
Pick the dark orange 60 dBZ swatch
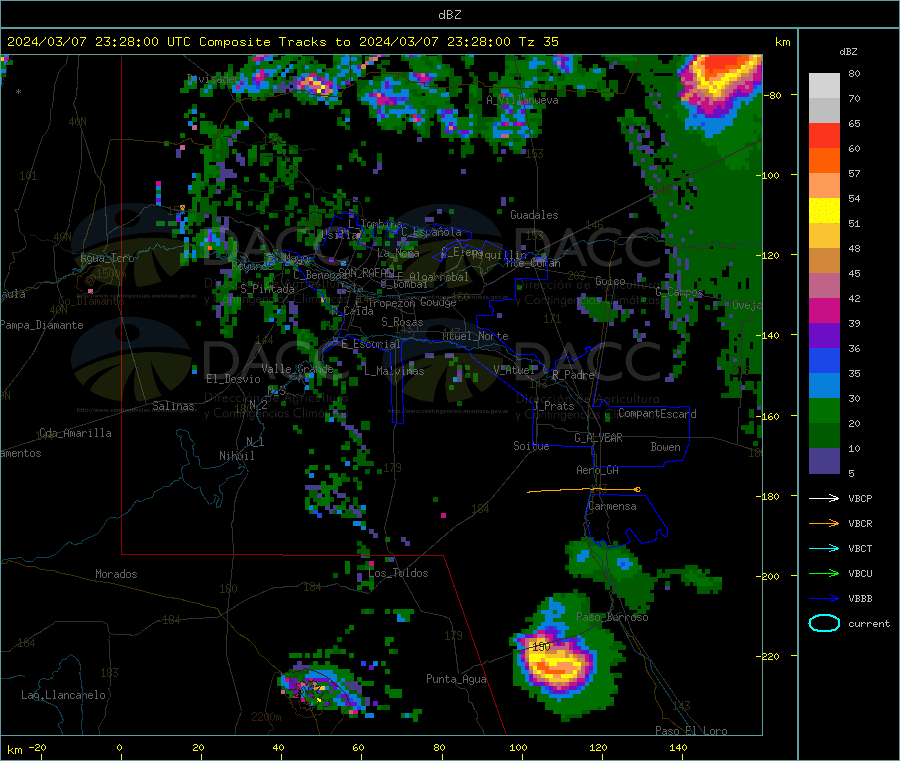(x=824, y=161)
